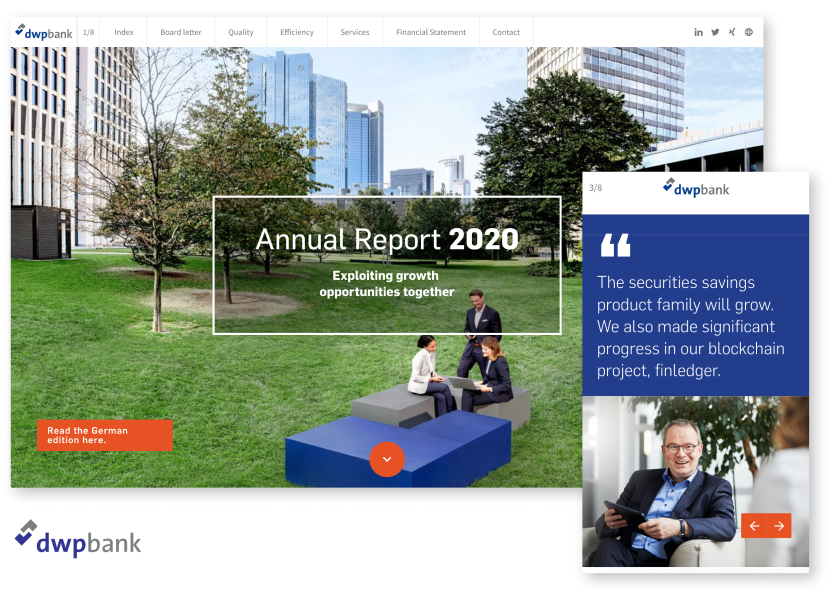Click the Annual Report 2020 title box

(387, 265)
